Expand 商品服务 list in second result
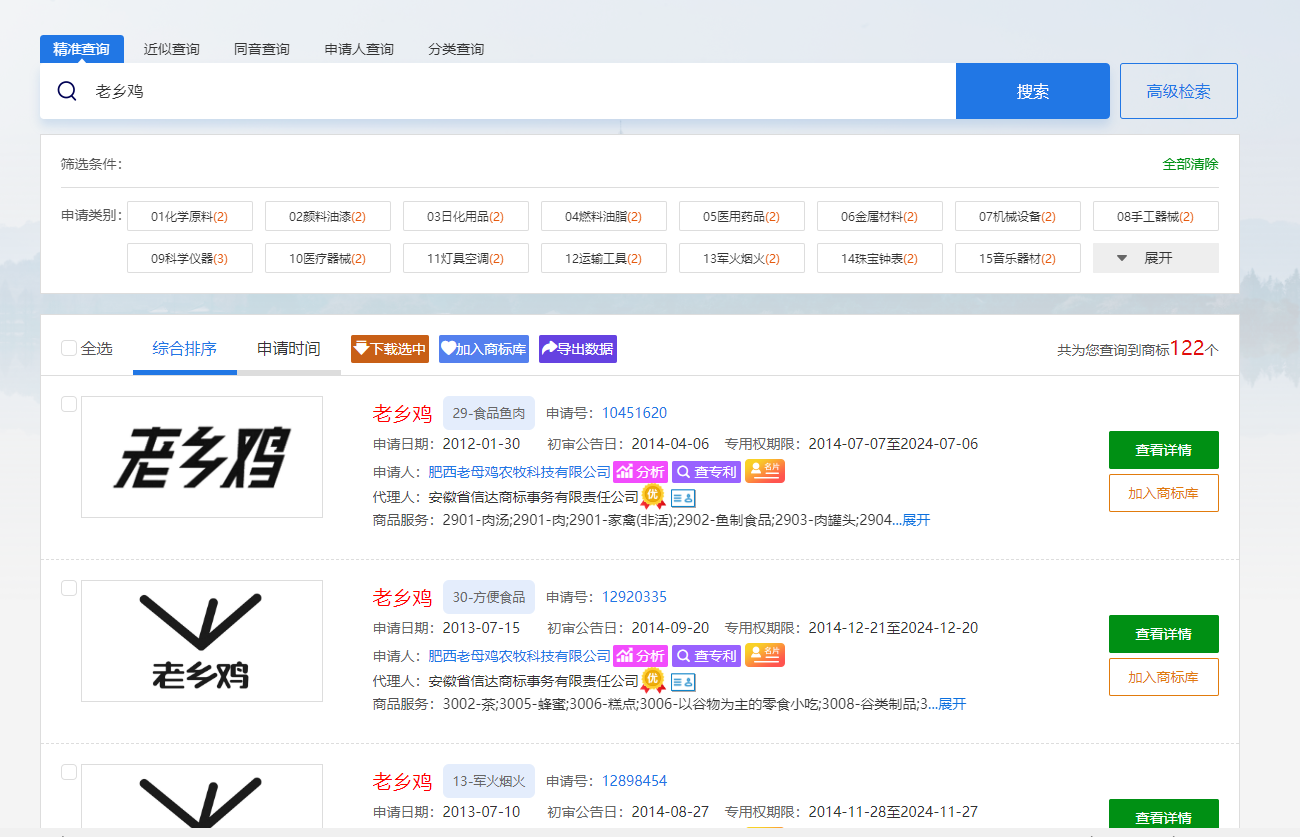The height and width of the screenshot is (837, 1300). [952, 704]
